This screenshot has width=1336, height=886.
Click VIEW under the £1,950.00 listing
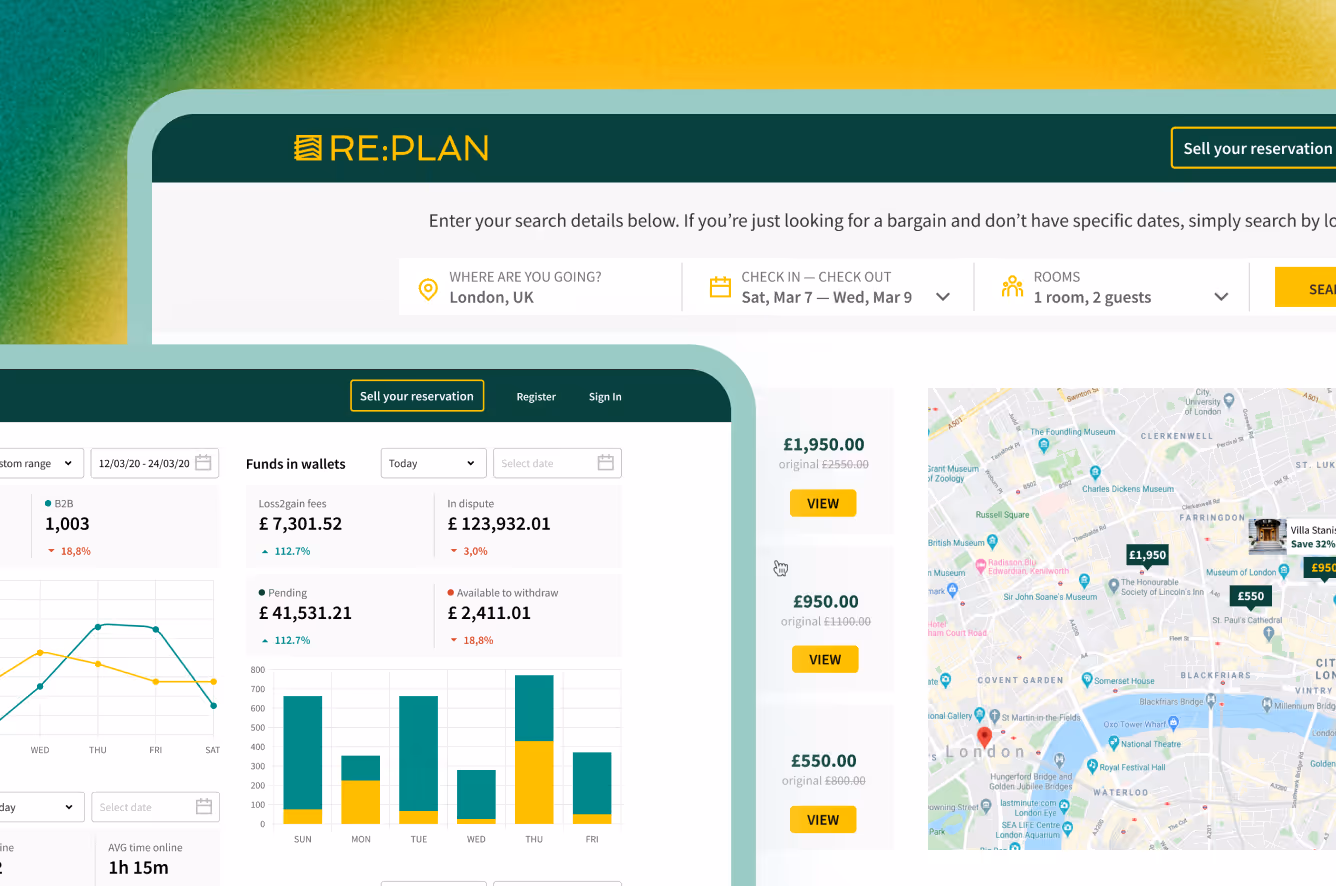tap(823, 503)
